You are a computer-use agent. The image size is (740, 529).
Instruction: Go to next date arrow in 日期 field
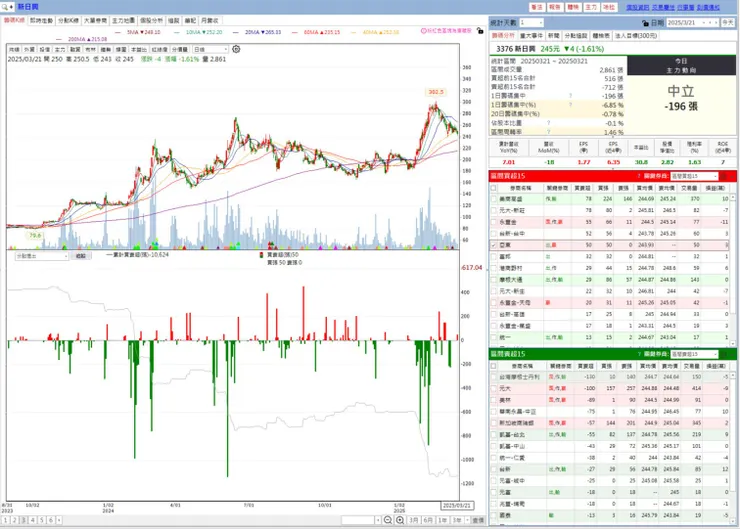tap(716, 23)
